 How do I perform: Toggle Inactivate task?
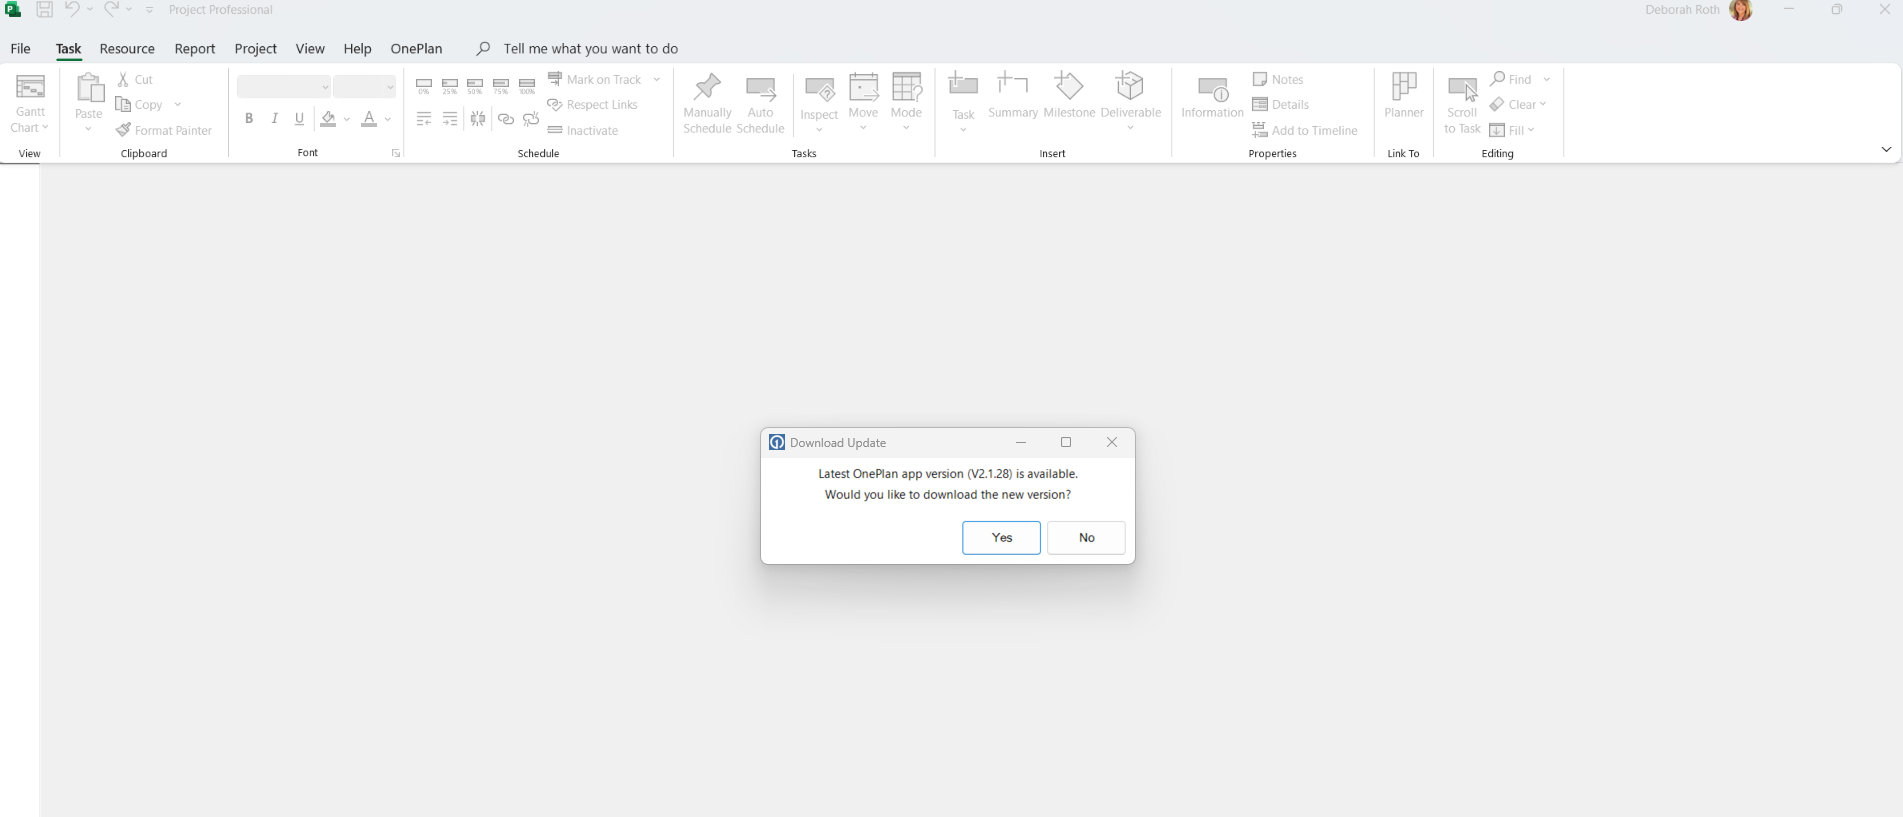(x=583, y=131)
